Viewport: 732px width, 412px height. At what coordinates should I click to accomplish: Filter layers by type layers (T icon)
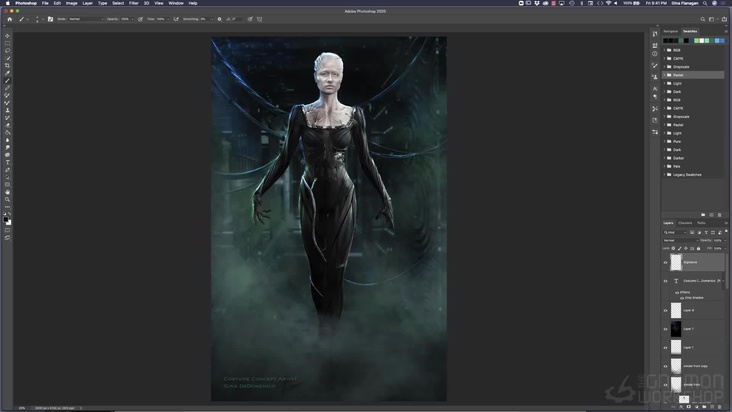pos(706,232)
